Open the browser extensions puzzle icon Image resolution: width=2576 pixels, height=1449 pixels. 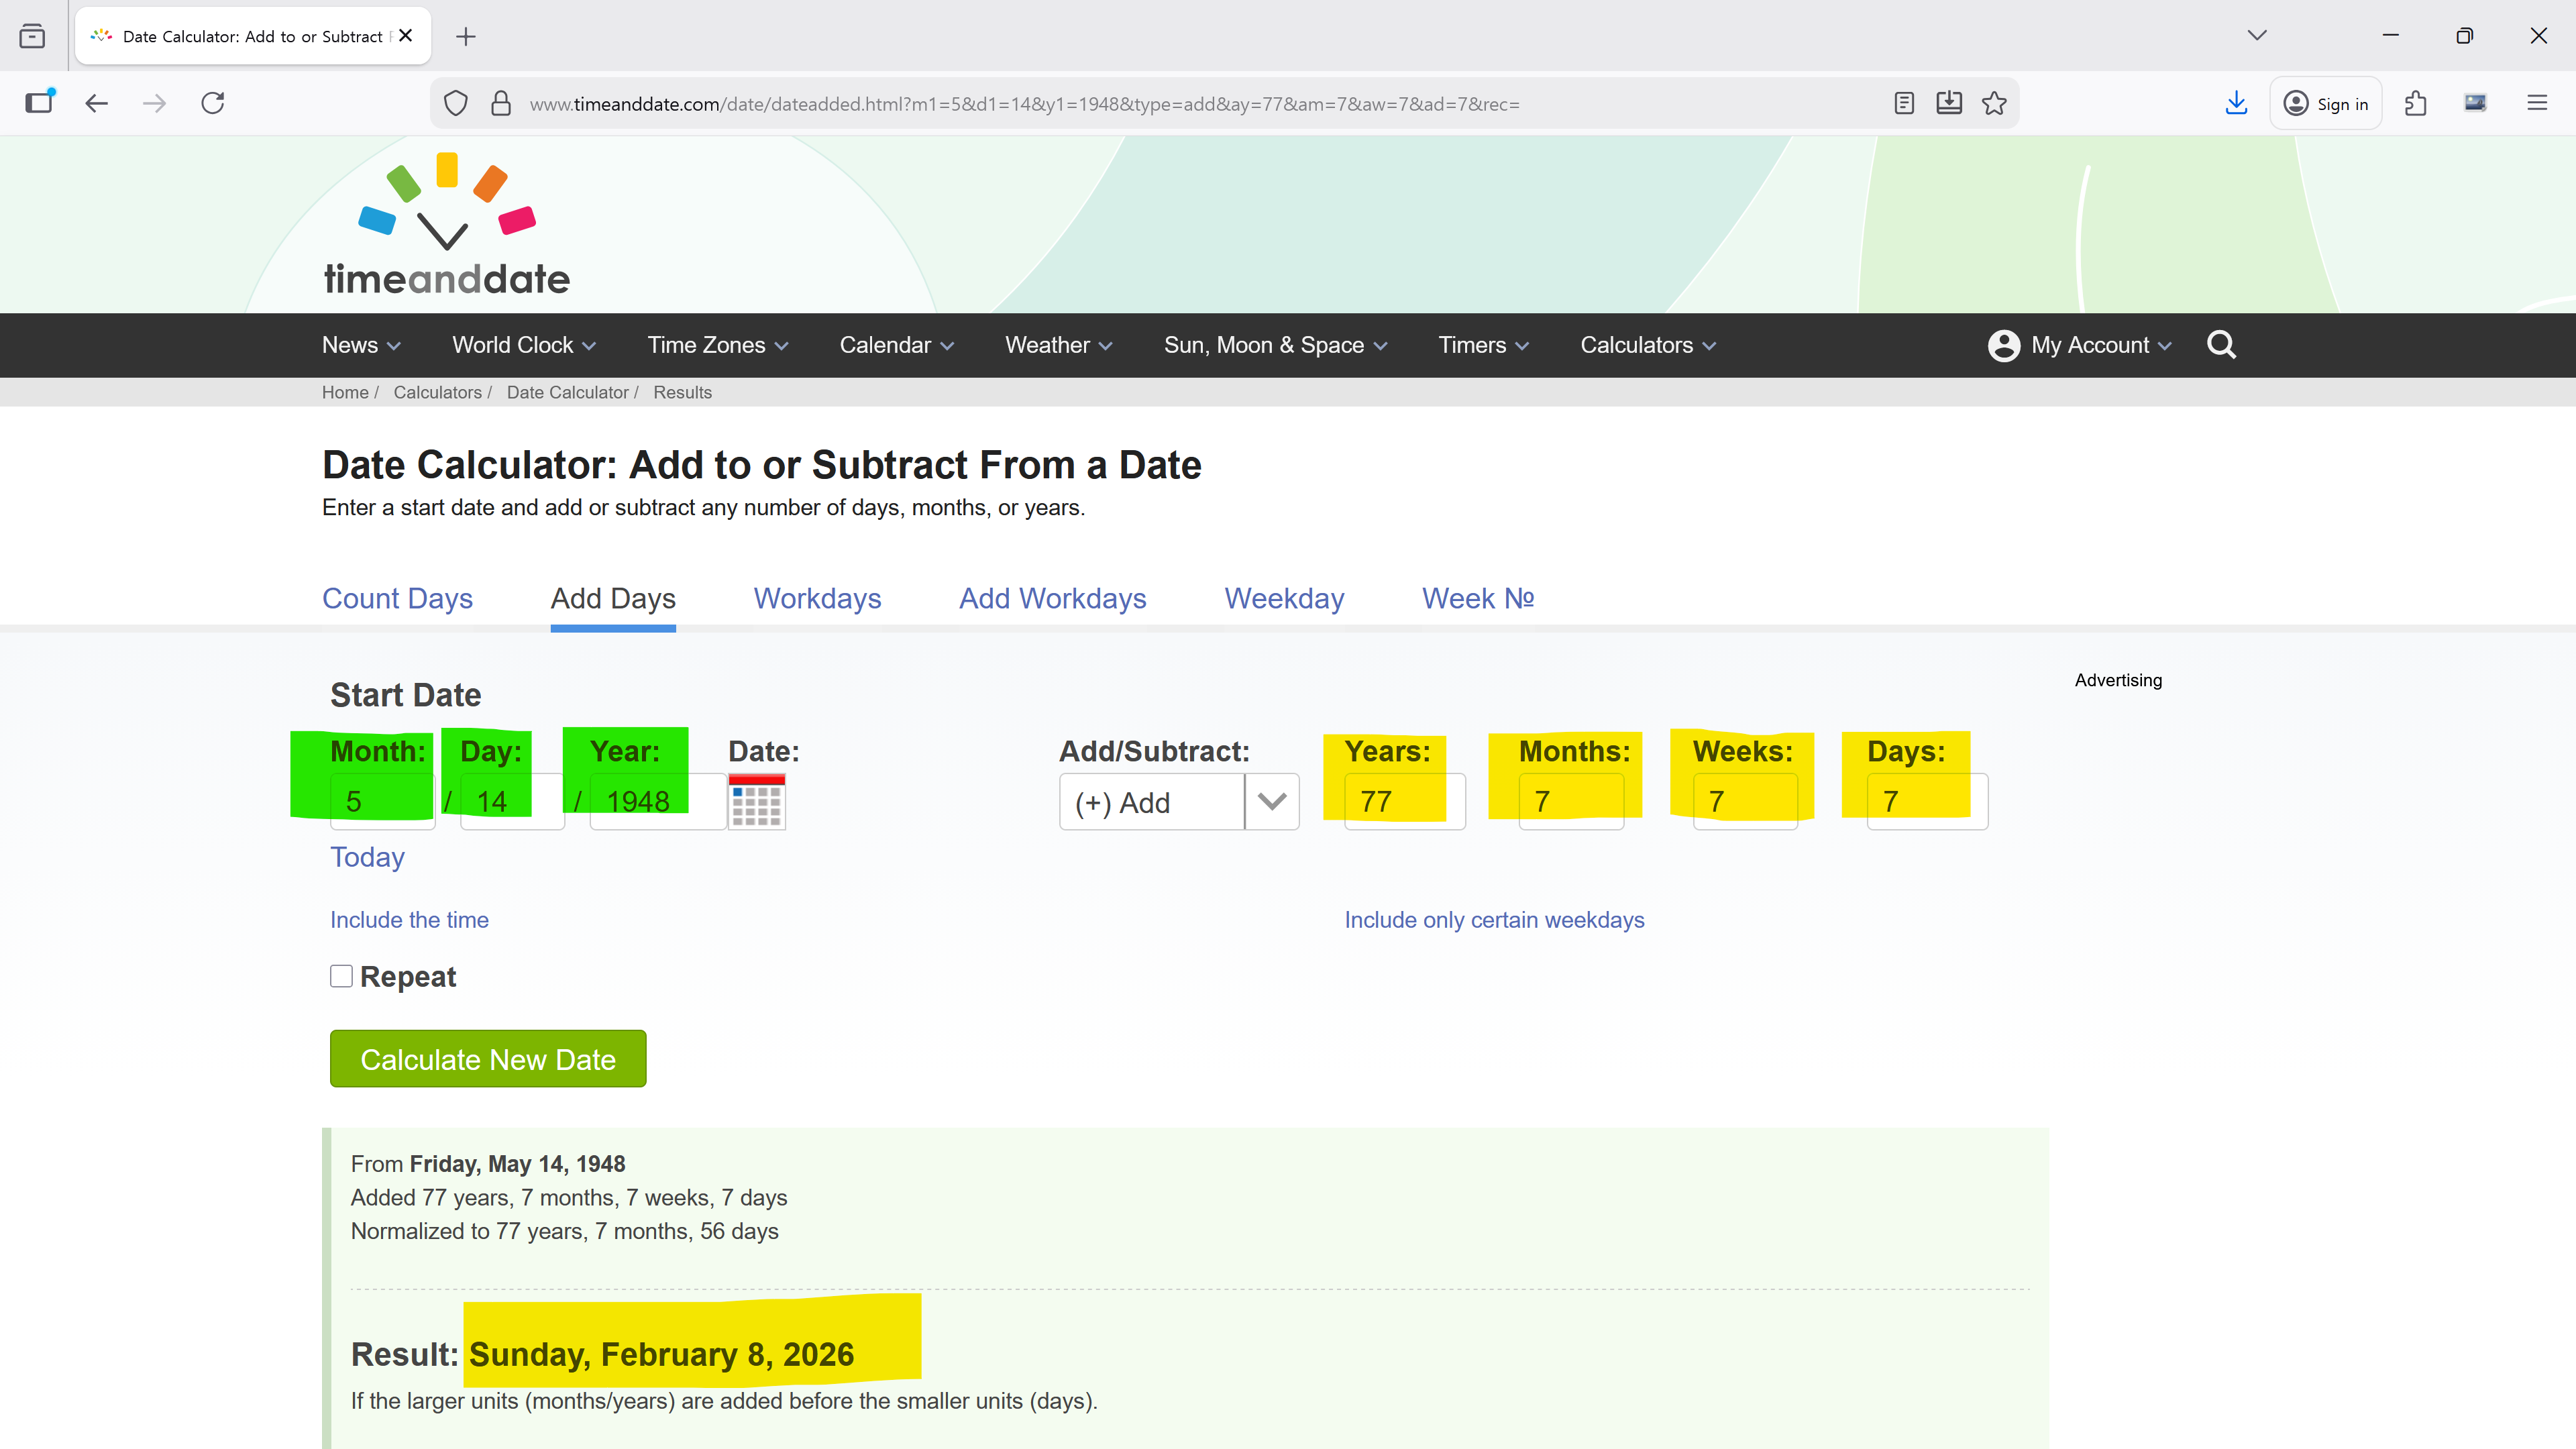[x=2416, y=104]
